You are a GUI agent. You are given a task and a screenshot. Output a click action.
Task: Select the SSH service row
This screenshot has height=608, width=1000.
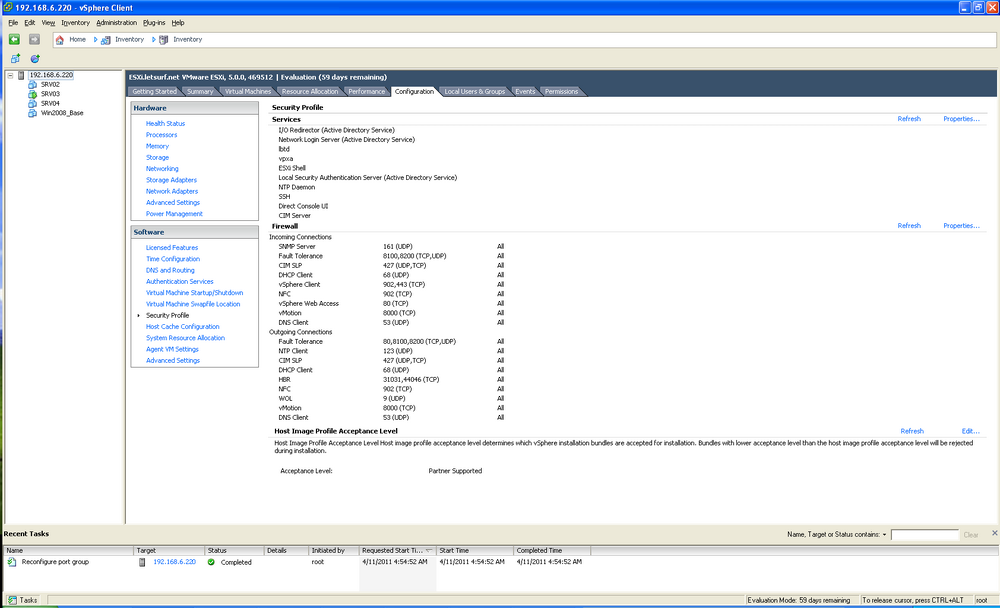click(284, 196)
